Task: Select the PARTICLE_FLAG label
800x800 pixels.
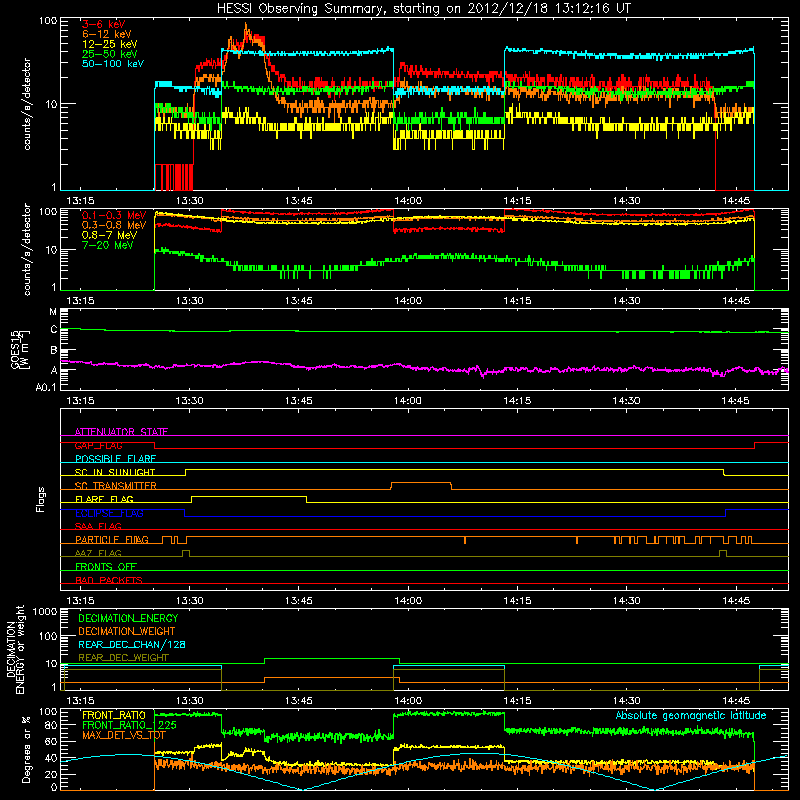Action: [x=112, y=539]
